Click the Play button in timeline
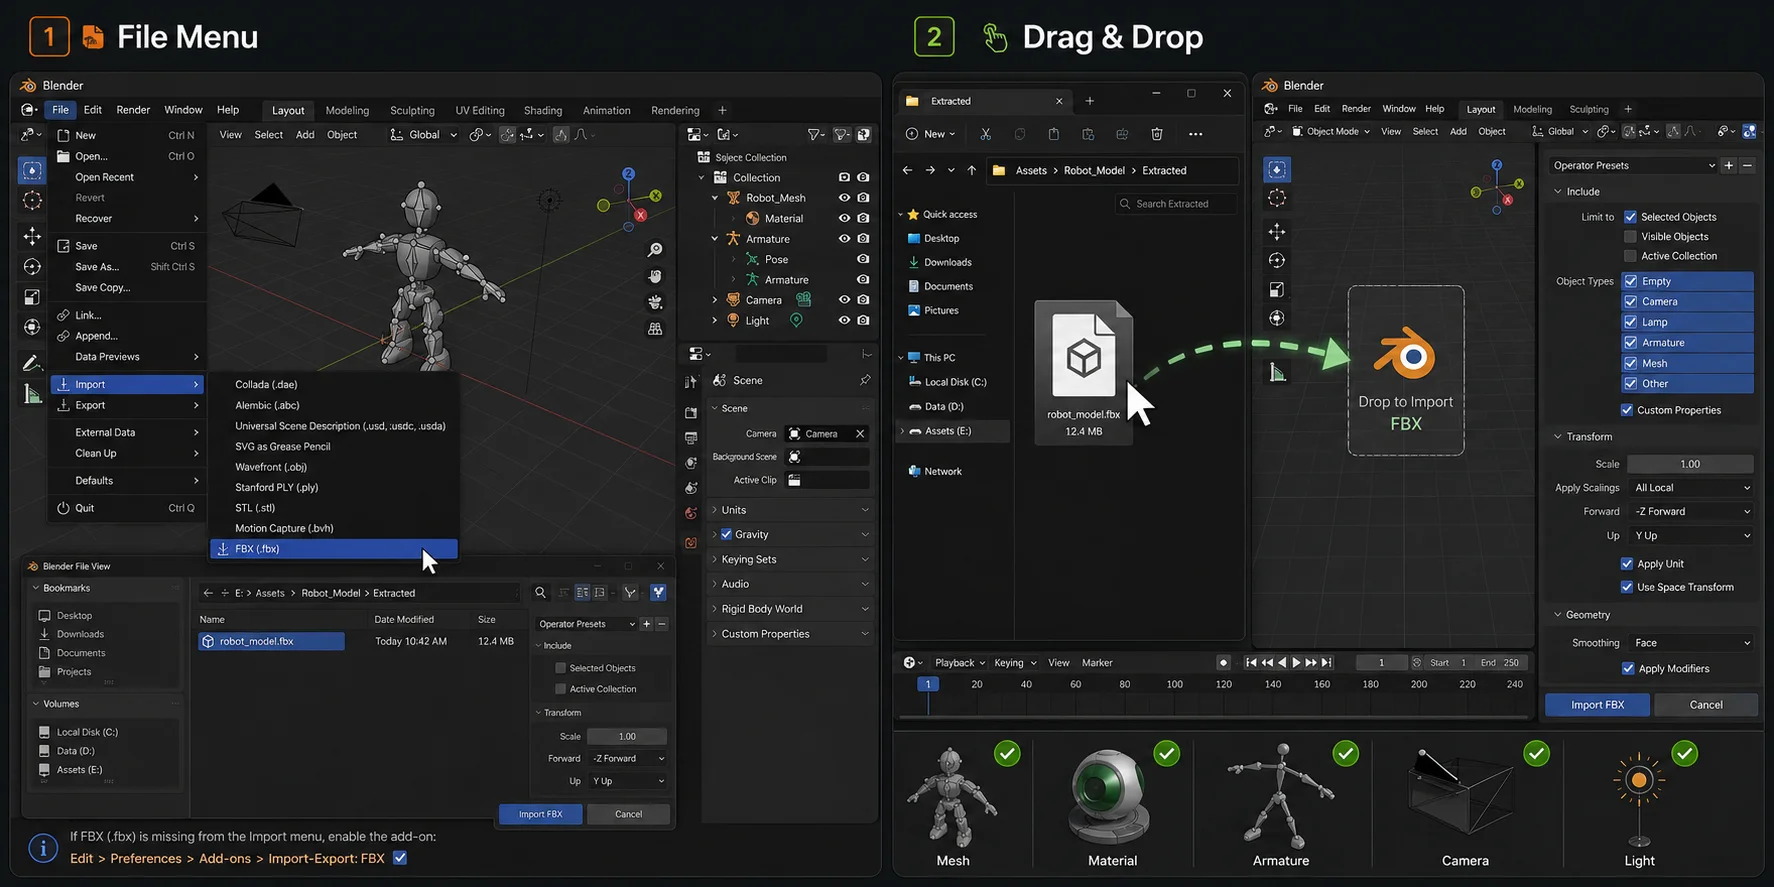The width and height of the screenshot is (1774, 887). click(x=1297, y=663)
